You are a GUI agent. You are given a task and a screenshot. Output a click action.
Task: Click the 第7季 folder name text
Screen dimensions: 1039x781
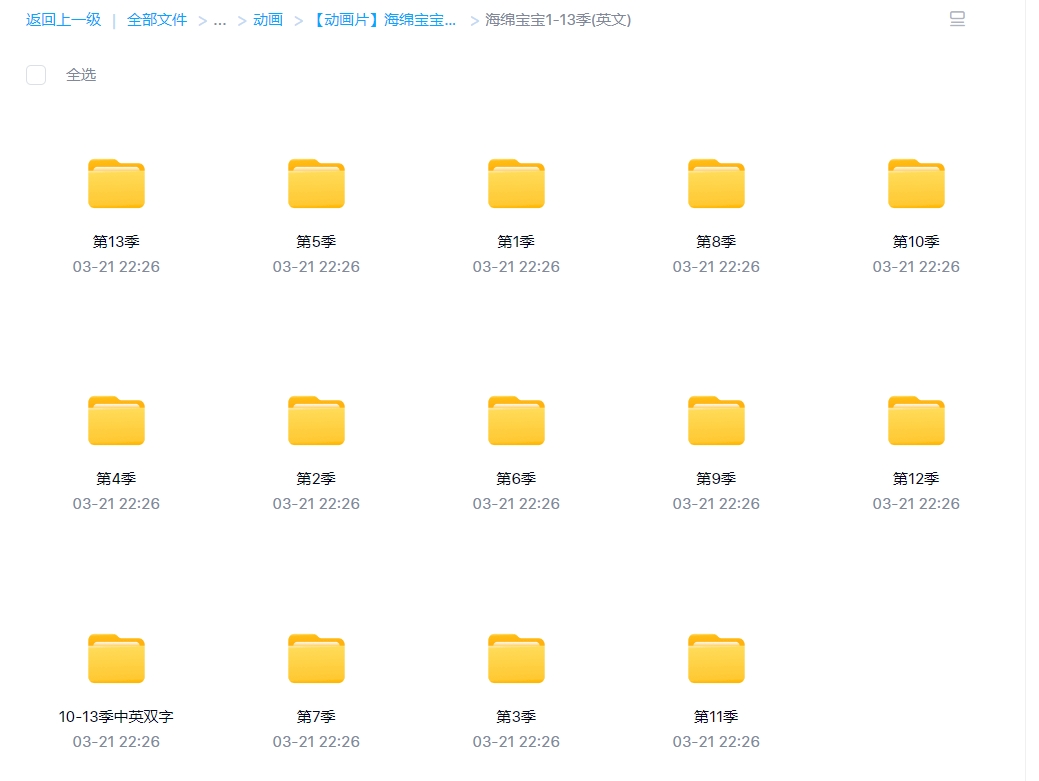[316, 717]
